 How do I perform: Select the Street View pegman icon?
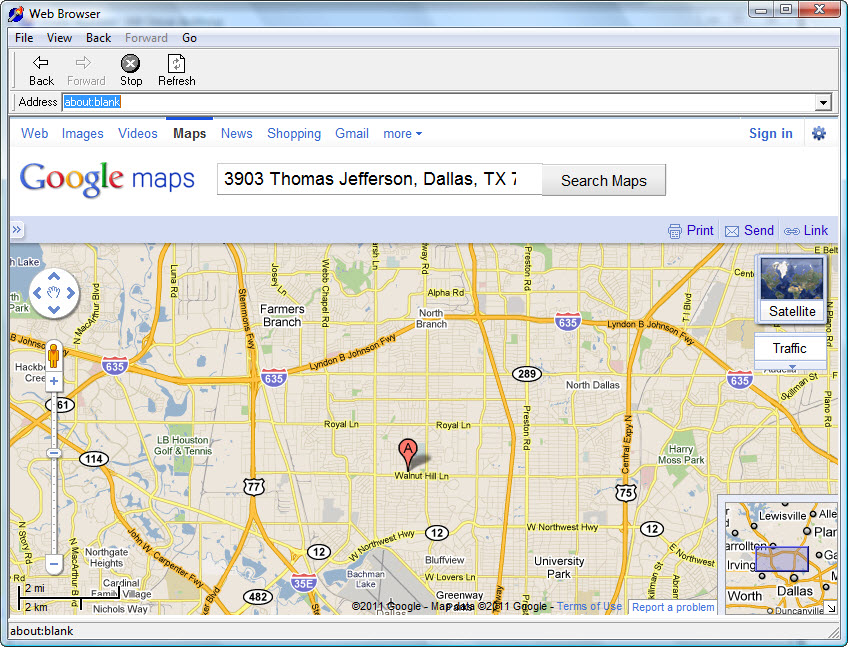tap(54, 355)
